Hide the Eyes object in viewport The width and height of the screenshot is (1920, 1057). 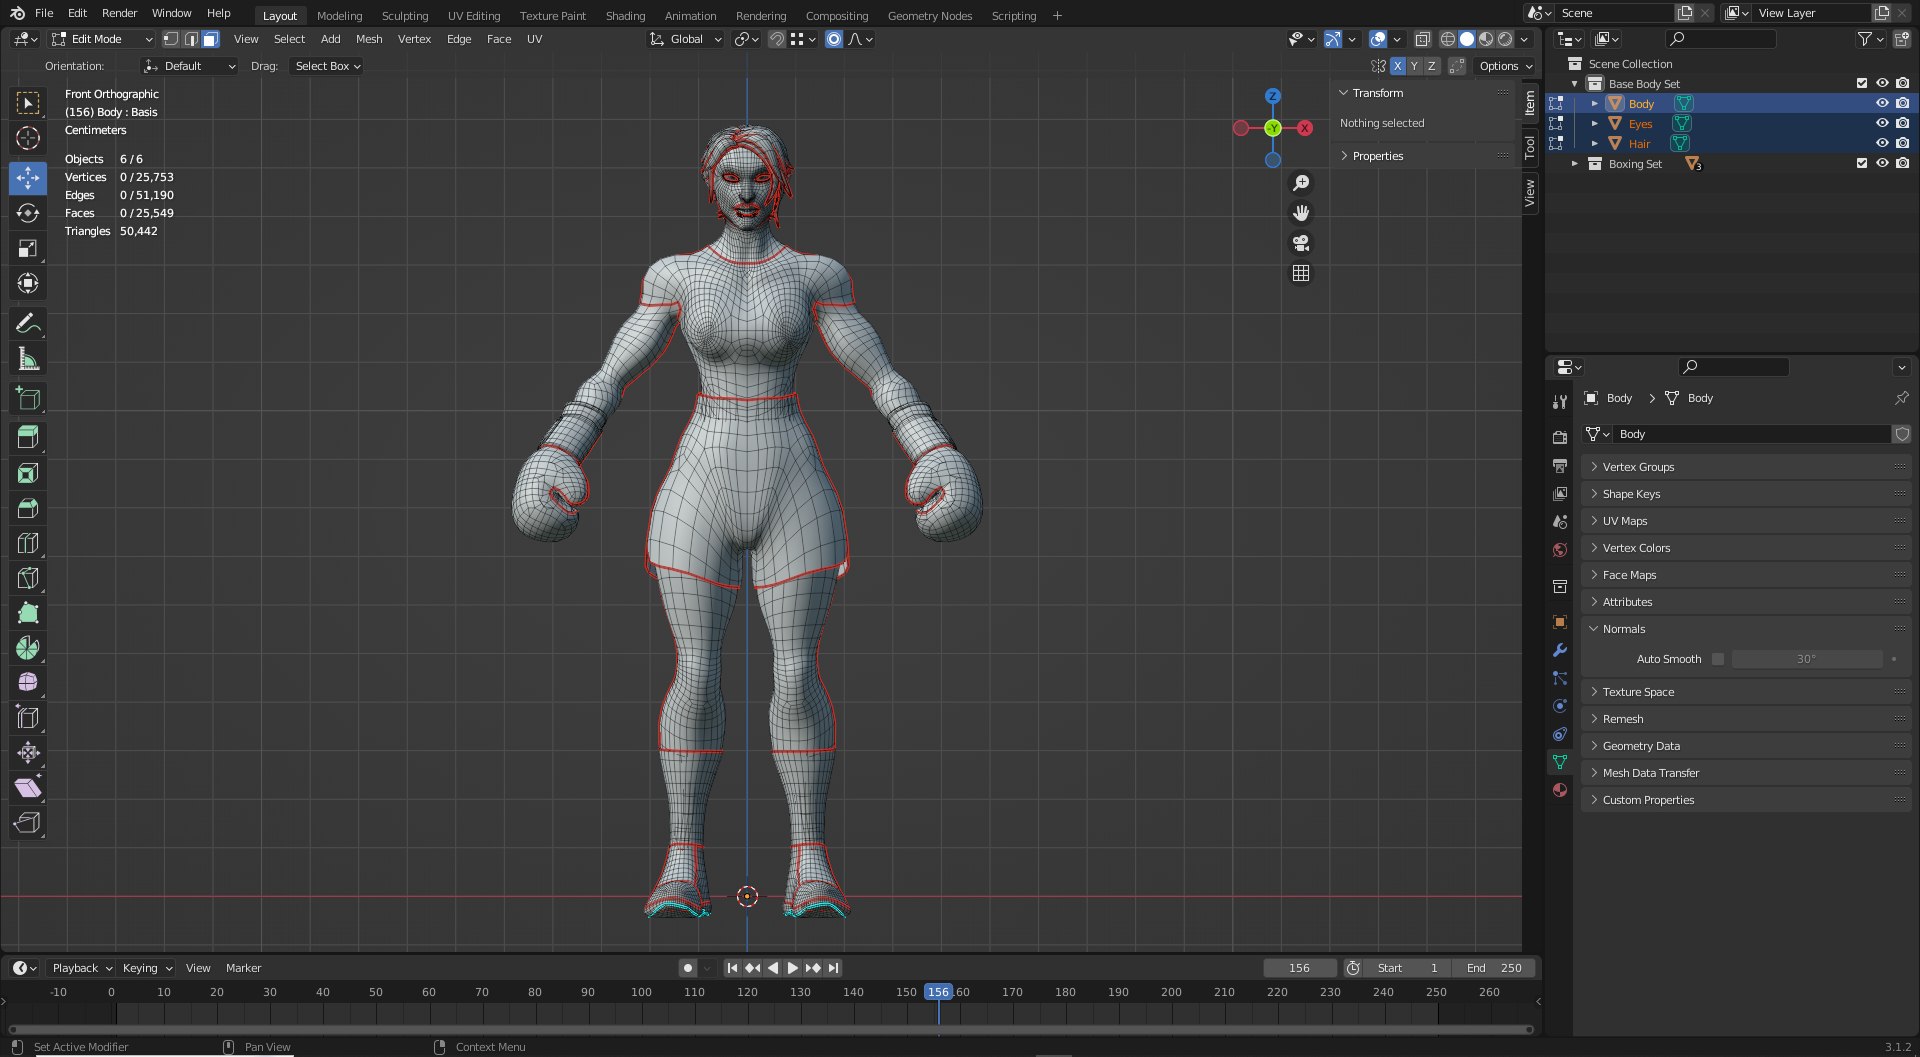(1882, 123)
